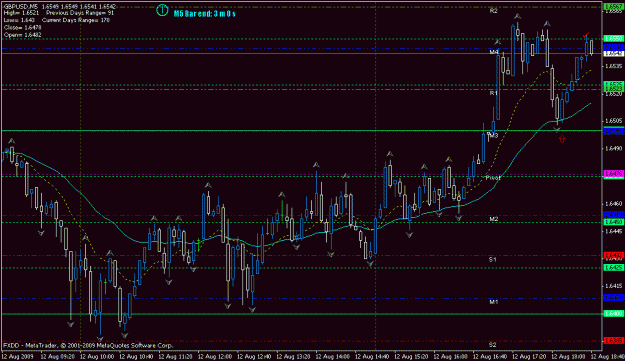Click the "M5 Bar end: 3 m 0 s" timer text
The width and height of the screenshot is (625, 361).
pos(204,14)
